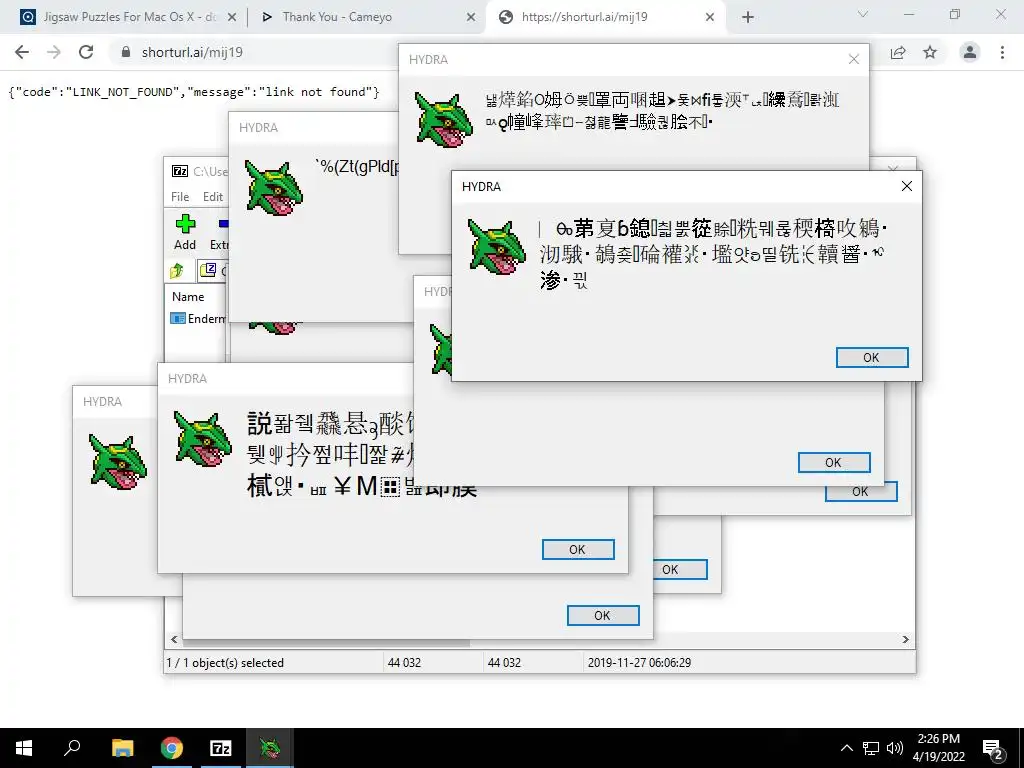This screenshot has width=1024, height=768.
Task: Click '1 / 1 object(s) selected' status text
Action: [225, 663]
